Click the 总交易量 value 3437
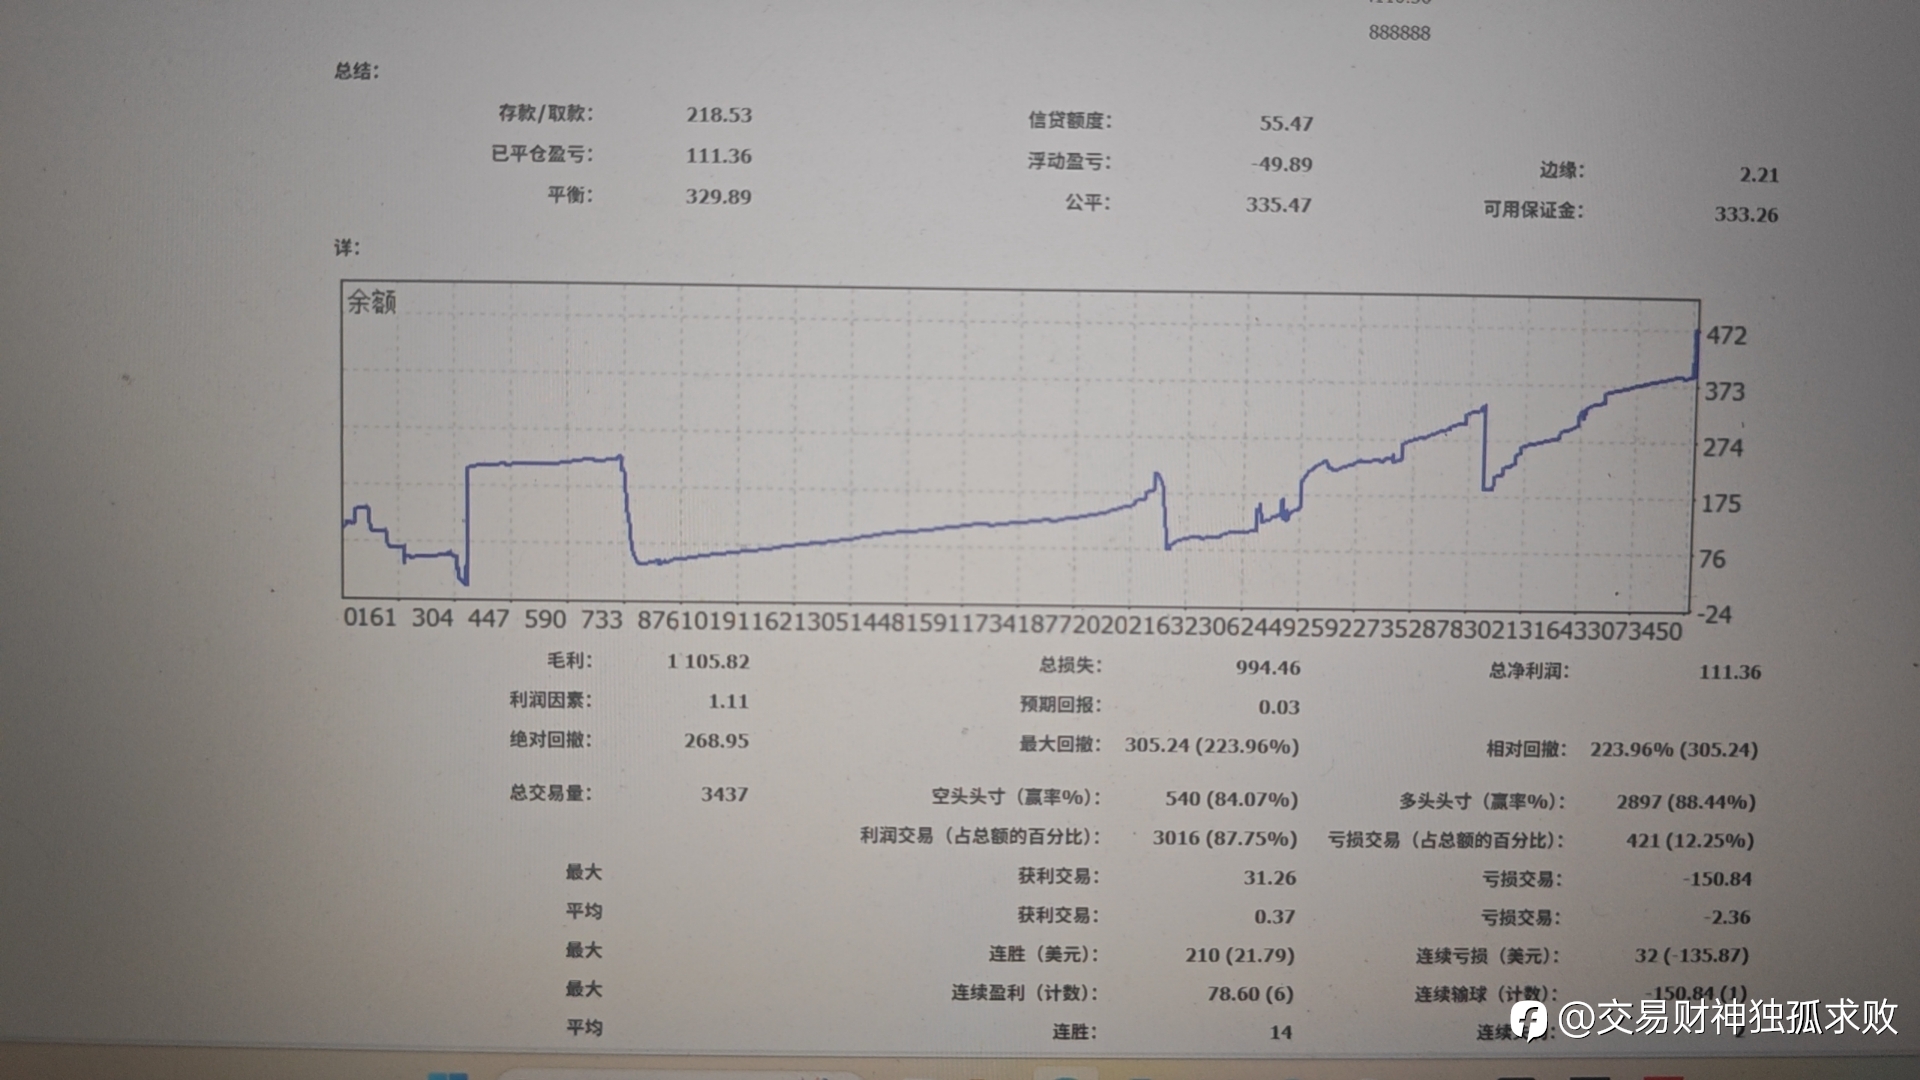This screenshot has width=1920, height=1080. tap(724, 794)
